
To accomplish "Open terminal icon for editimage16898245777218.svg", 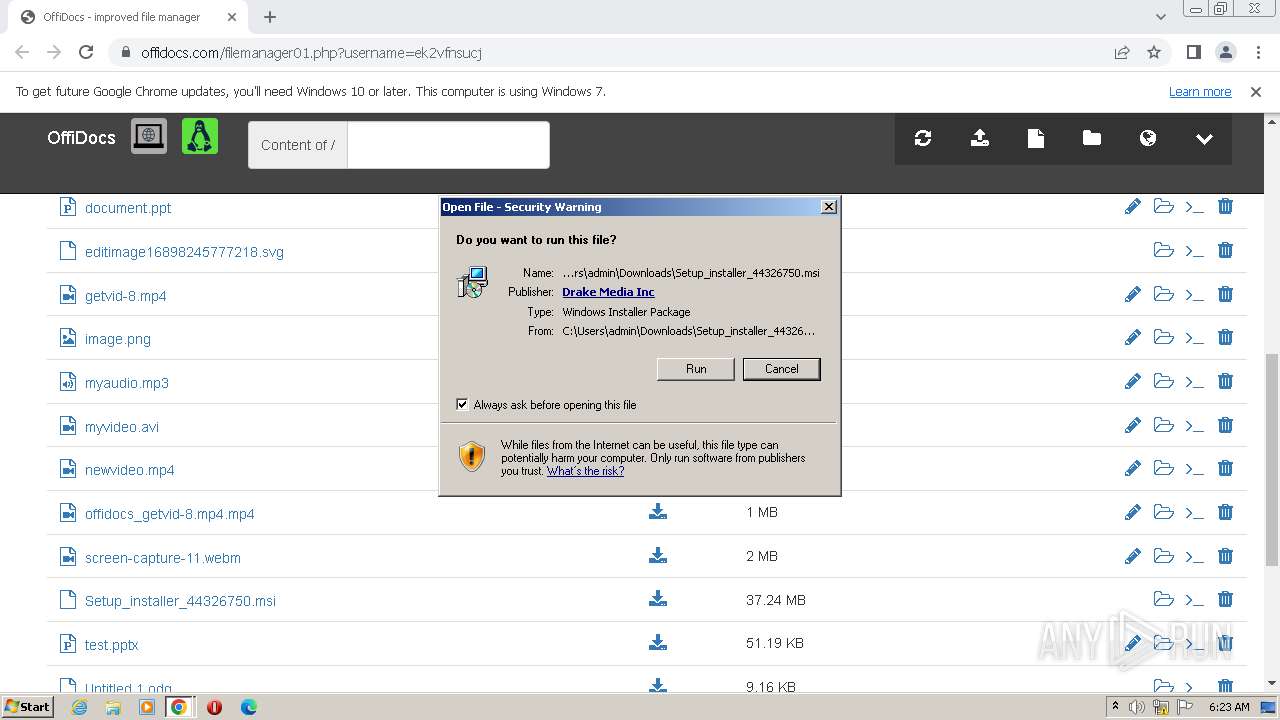I will tap(1194, 251).
